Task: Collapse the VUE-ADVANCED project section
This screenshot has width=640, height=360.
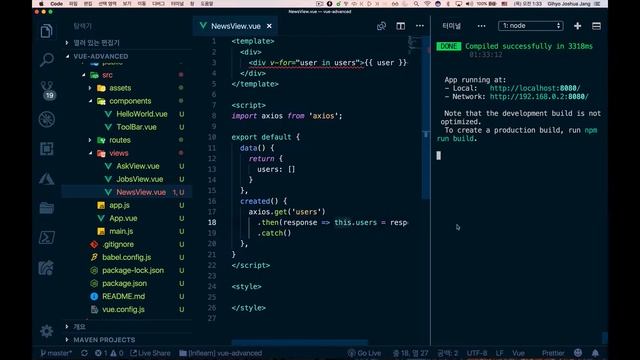Action: tap(100, 56)
